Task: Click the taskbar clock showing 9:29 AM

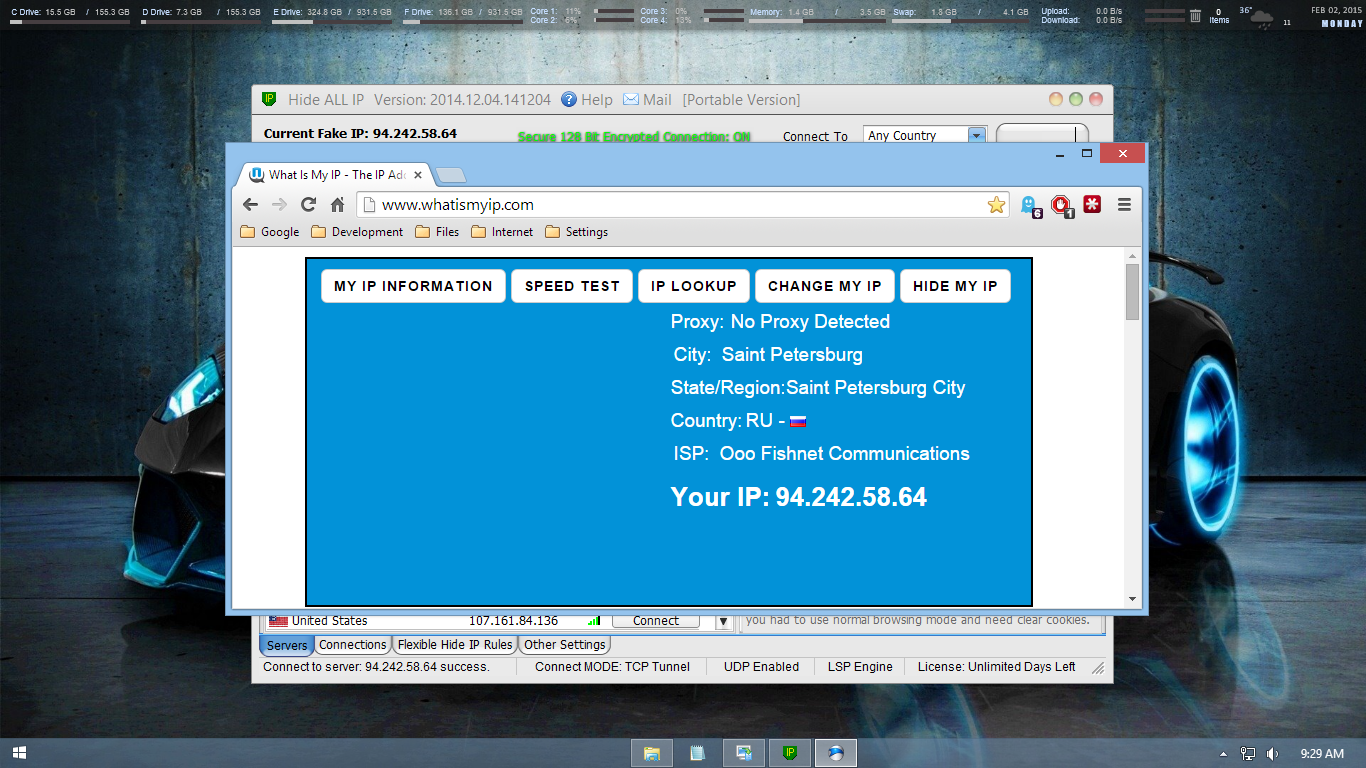Action: 1322,753
